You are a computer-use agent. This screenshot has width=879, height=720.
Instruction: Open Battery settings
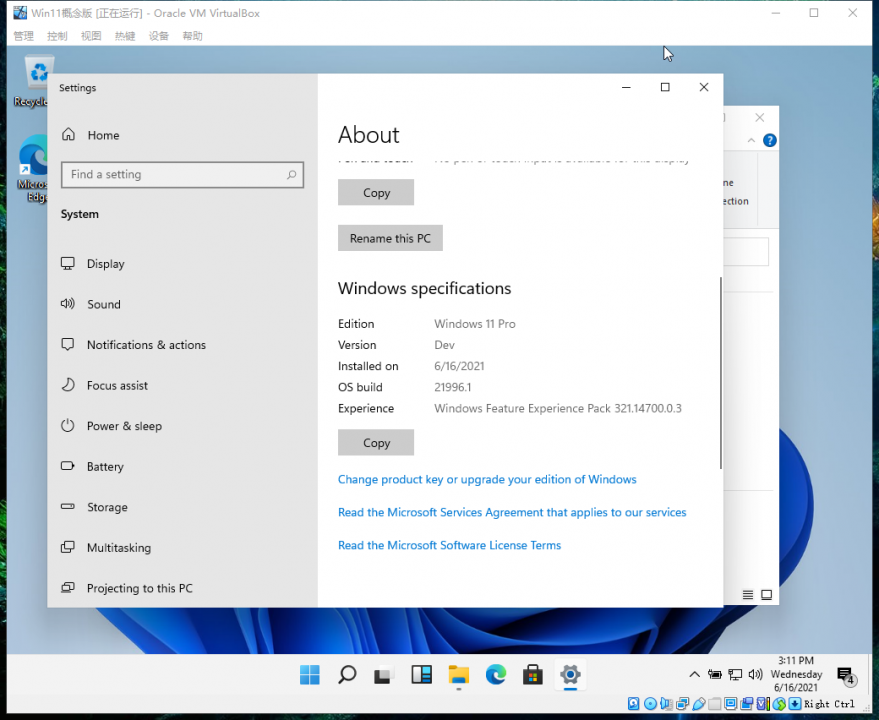pos(92,467)
